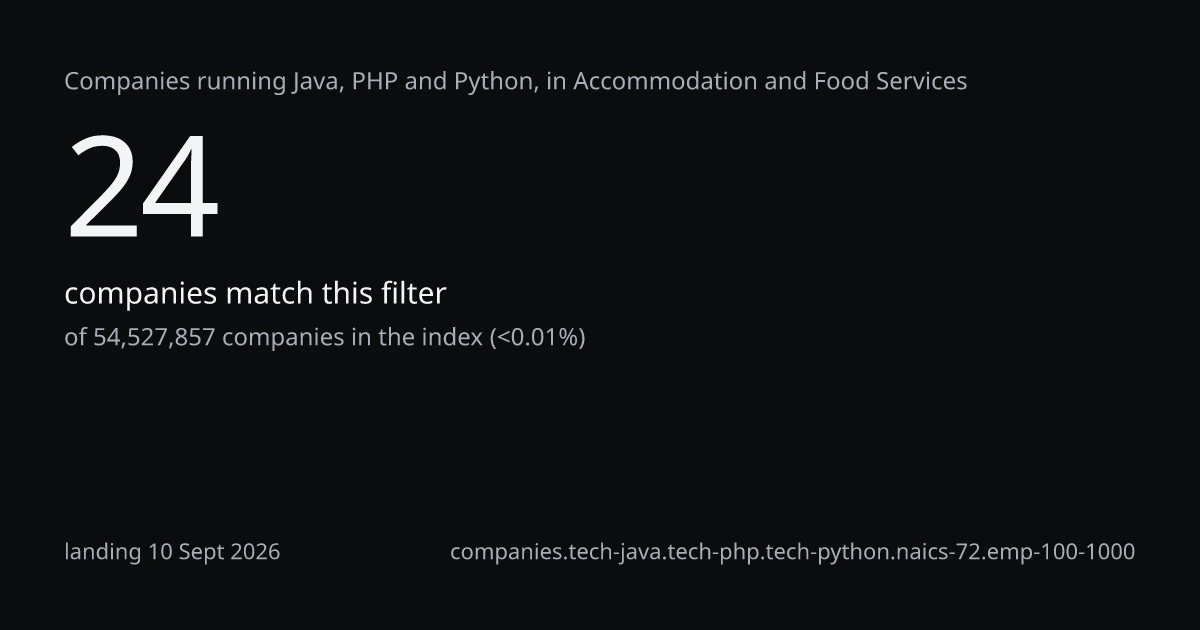Click the 'companies match this filter' text
The width and height of the screenshot is (1200, 630).
(255, 294)
